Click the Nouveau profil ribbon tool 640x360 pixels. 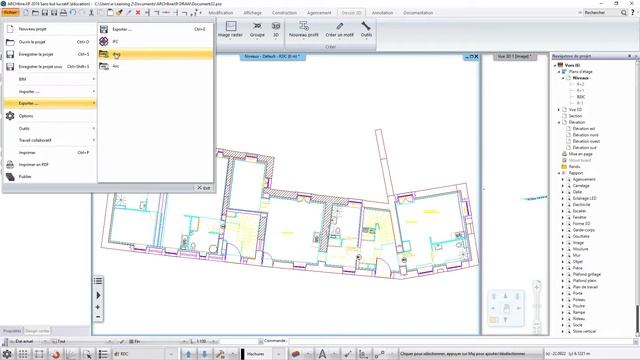tap(303, 29)
